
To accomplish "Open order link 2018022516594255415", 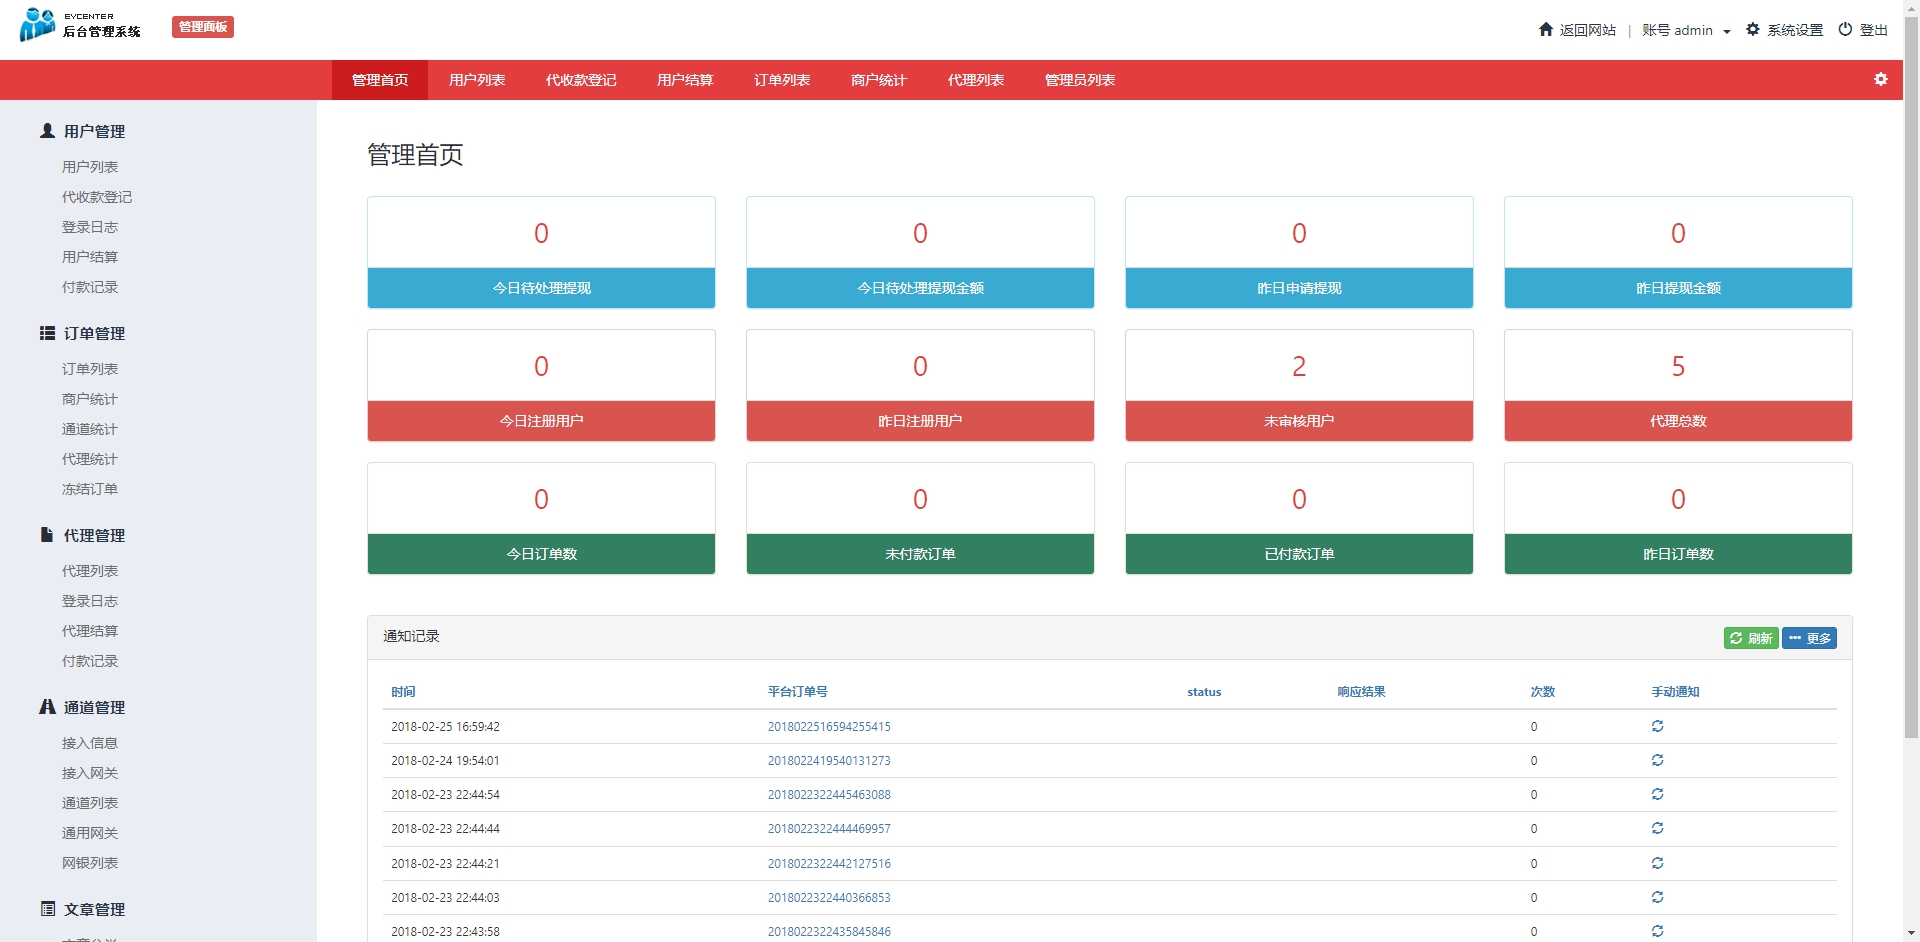I will pos(828,727).
